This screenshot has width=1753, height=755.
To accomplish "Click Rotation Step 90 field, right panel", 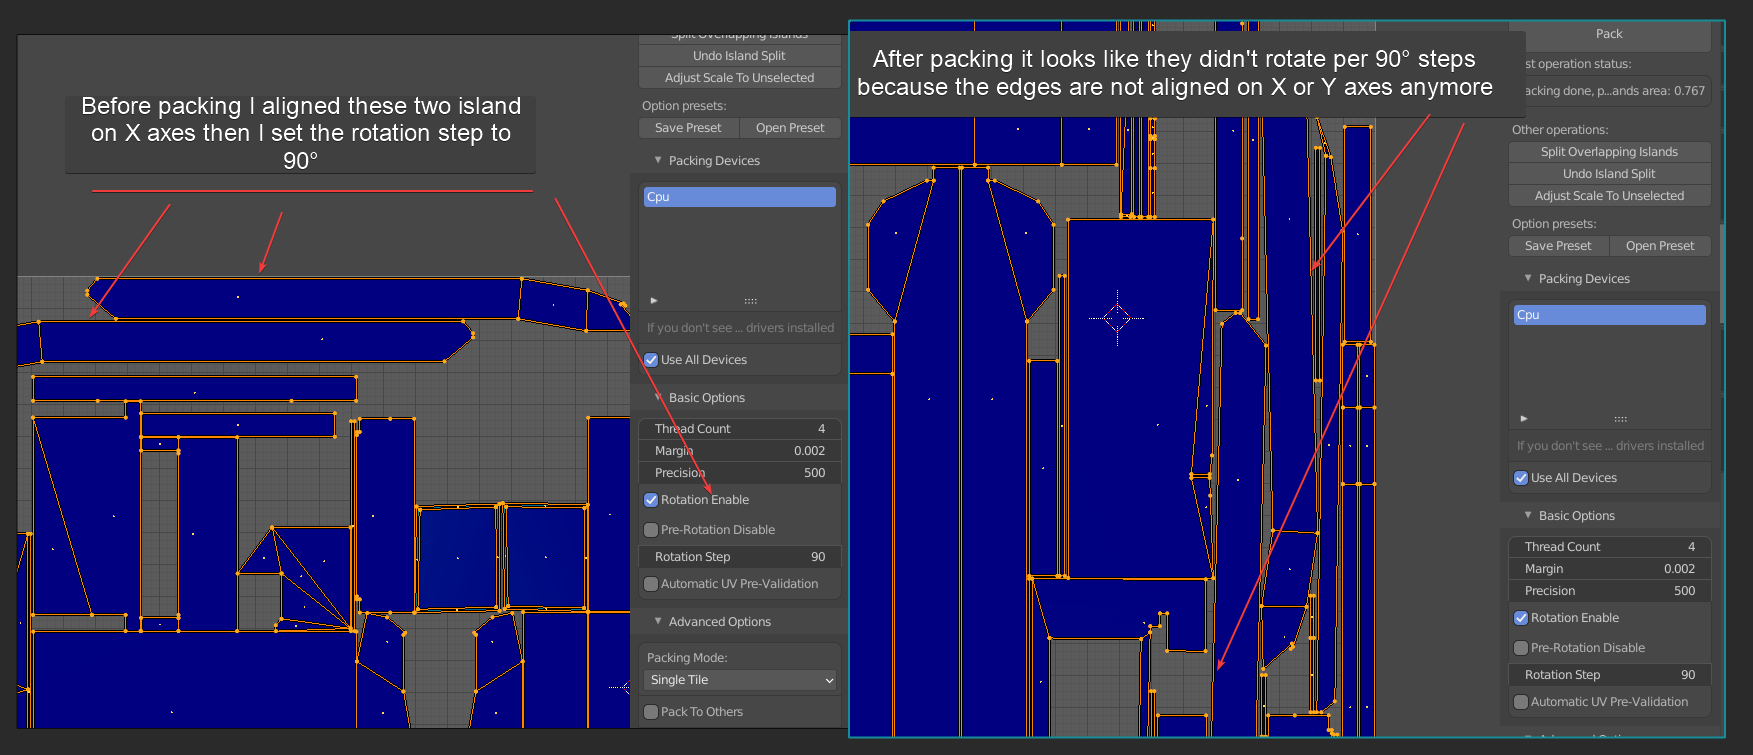I will tap(1609, 675).
